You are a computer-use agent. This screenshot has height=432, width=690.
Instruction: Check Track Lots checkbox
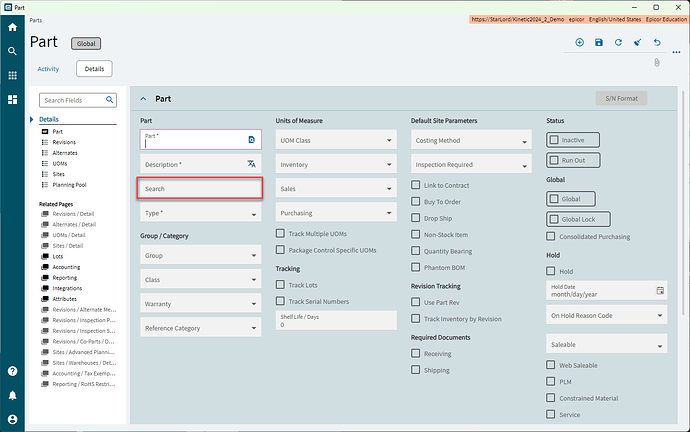pos(280,285)
